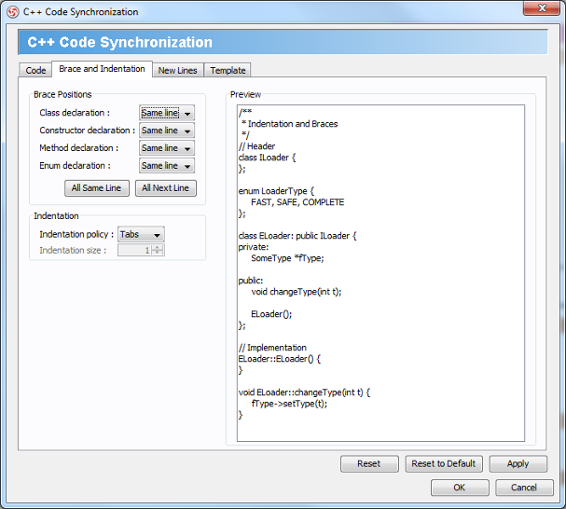The width and height of the screenshot is (566, 509).
Task: Open the Class declaration brace position dropdown
Action: click(167, 113)
